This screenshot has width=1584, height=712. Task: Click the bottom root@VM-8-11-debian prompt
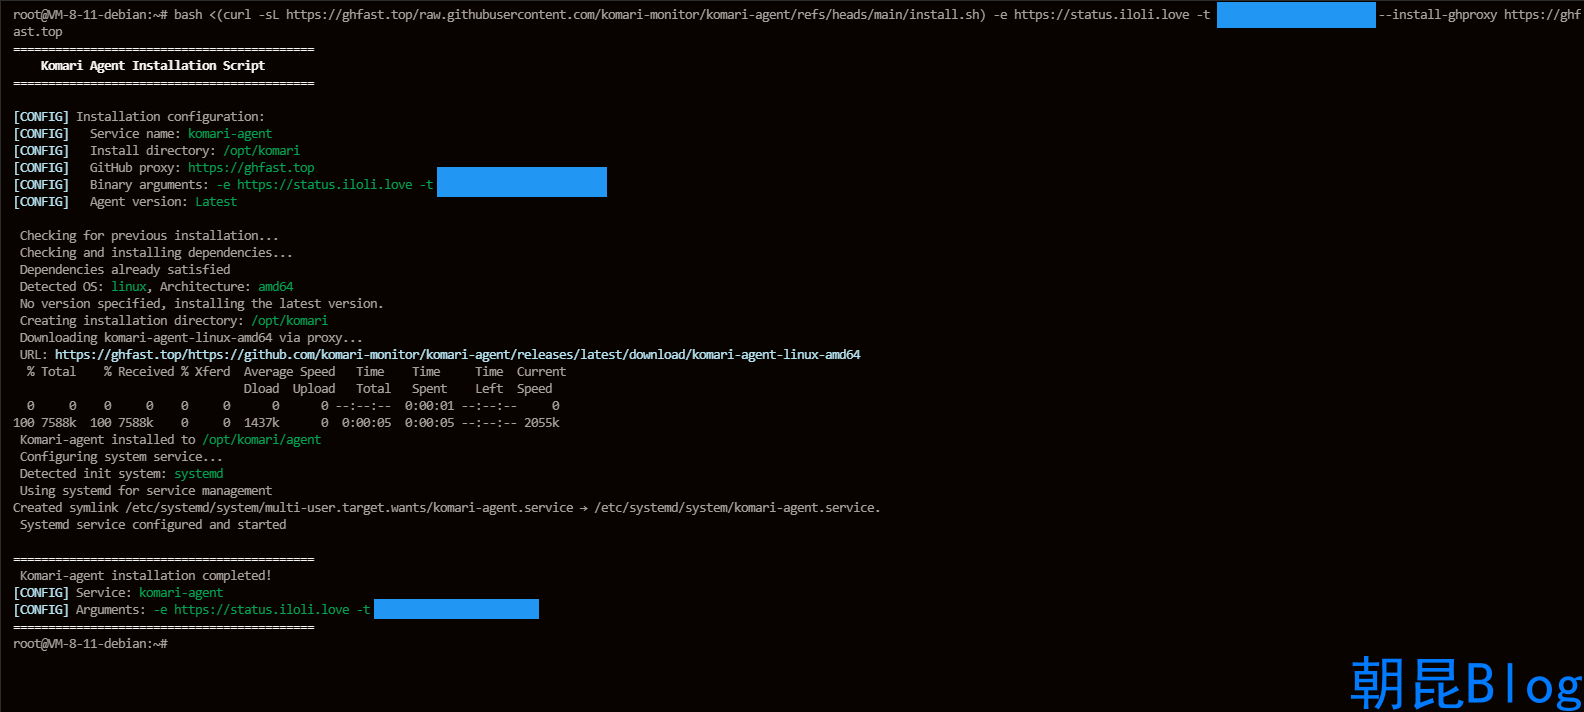tap(90, 644)
